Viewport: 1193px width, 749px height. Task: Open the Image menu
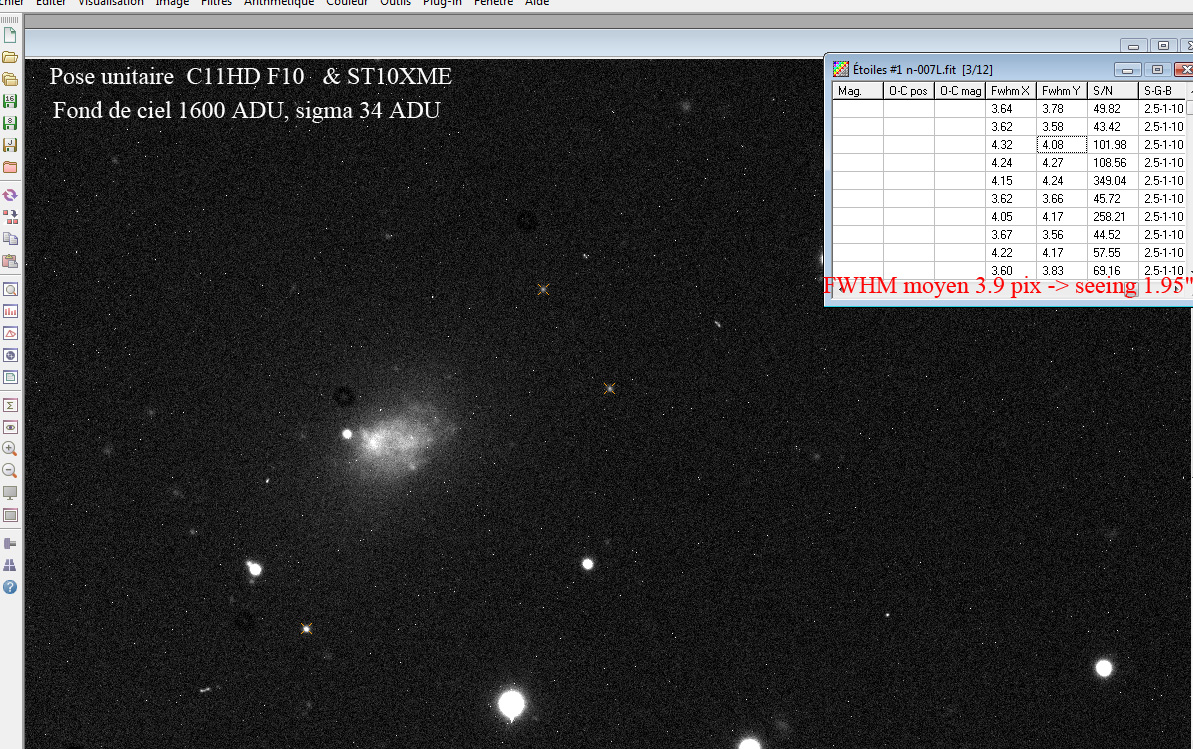pyautogui.click(x=172, y=3)
